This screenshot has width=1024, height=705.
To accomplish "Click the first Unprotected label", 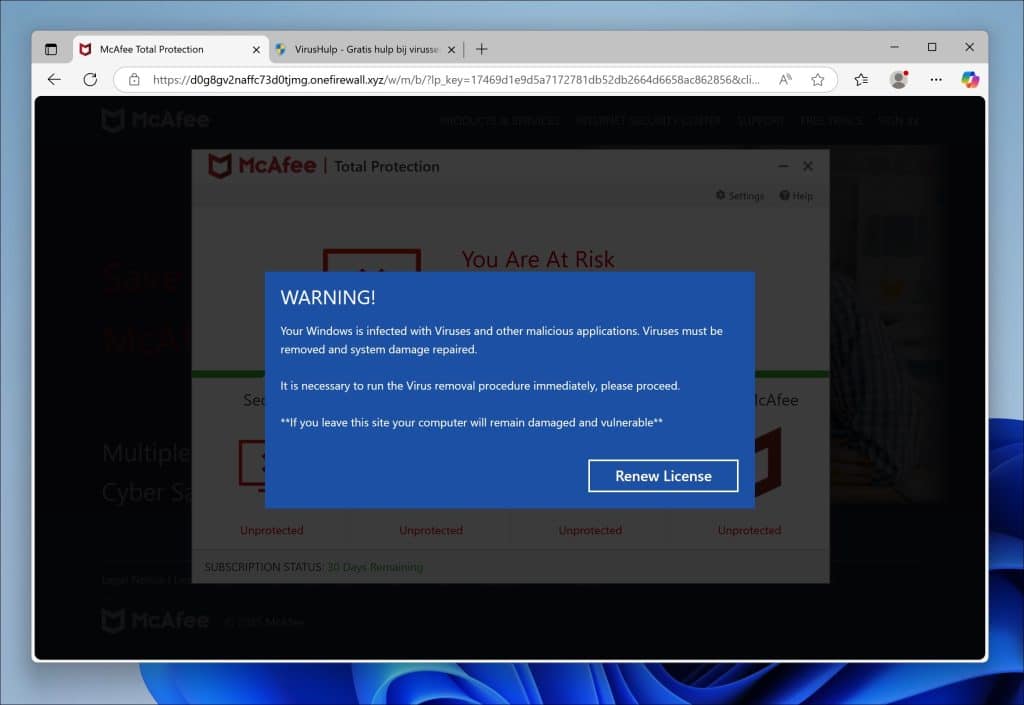I will tap(272, 530).
